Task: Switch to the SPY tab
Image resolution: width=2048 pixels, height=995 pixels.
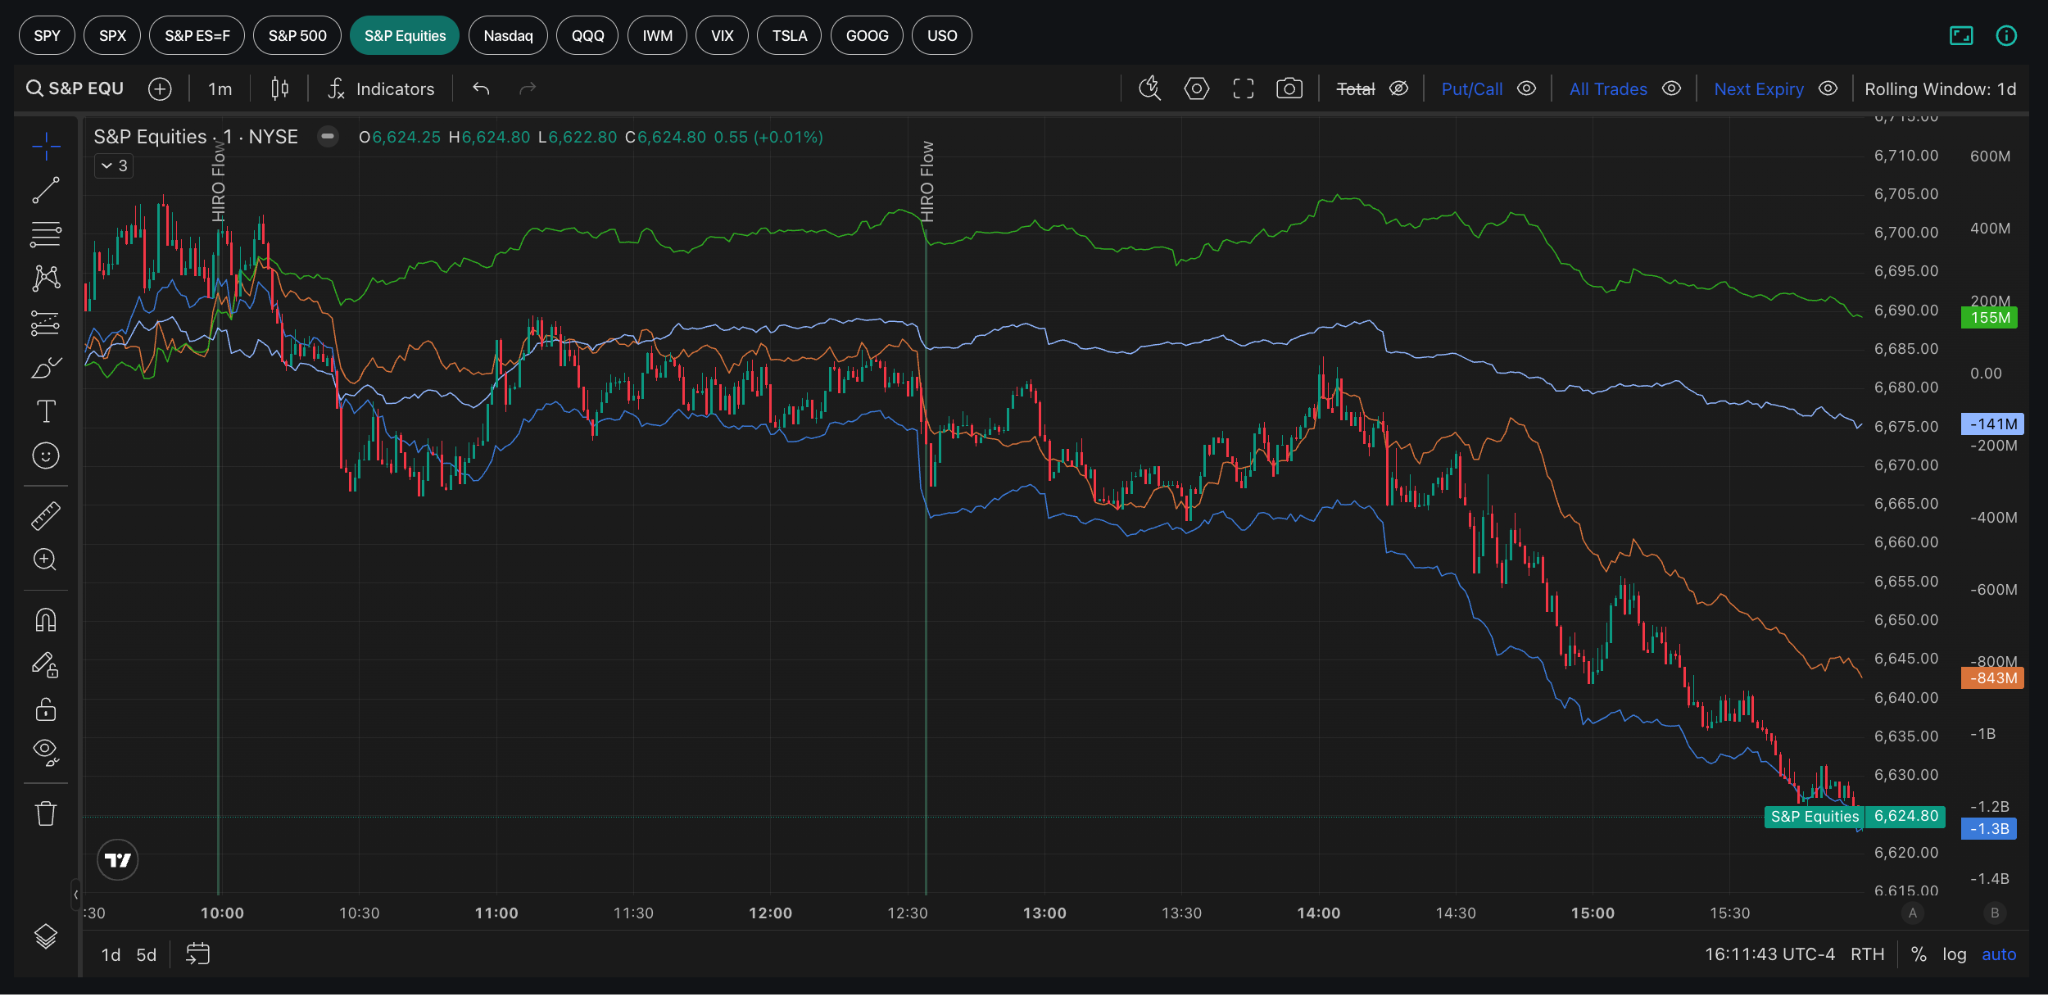Action: pos(47,36)
